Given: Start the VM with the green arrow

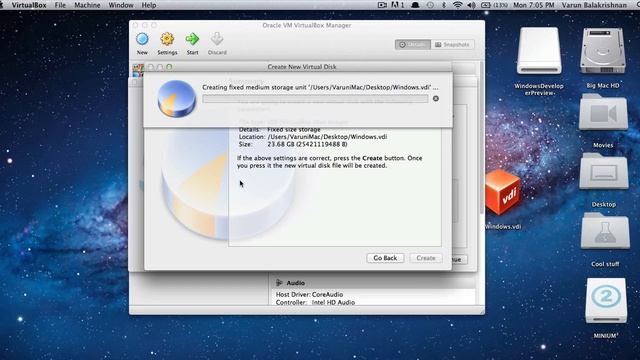Looking at the screenshot, I should pos(192,40).
